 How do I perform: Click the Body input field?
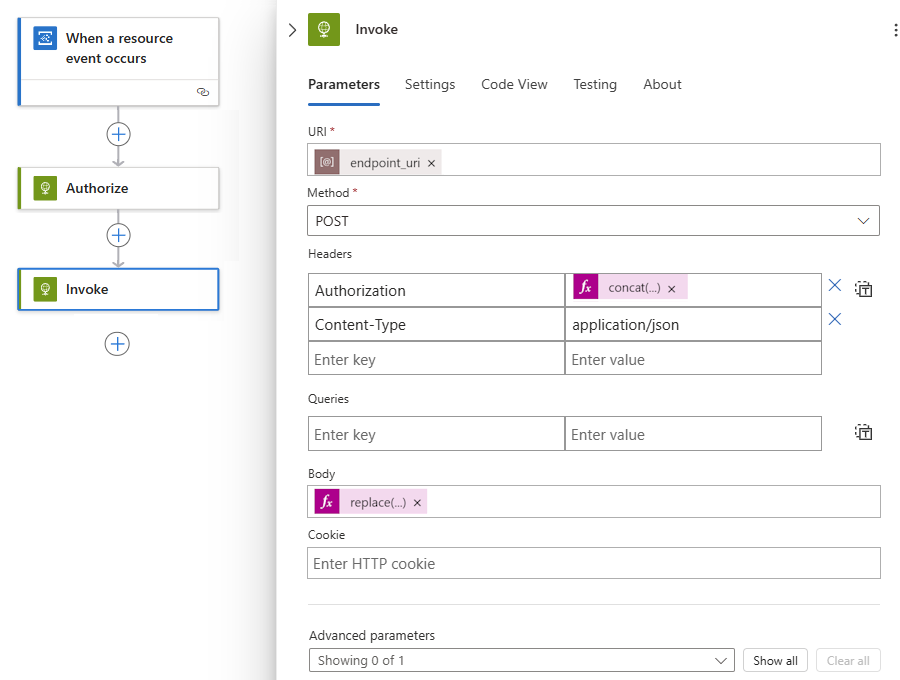coord(593,502)
